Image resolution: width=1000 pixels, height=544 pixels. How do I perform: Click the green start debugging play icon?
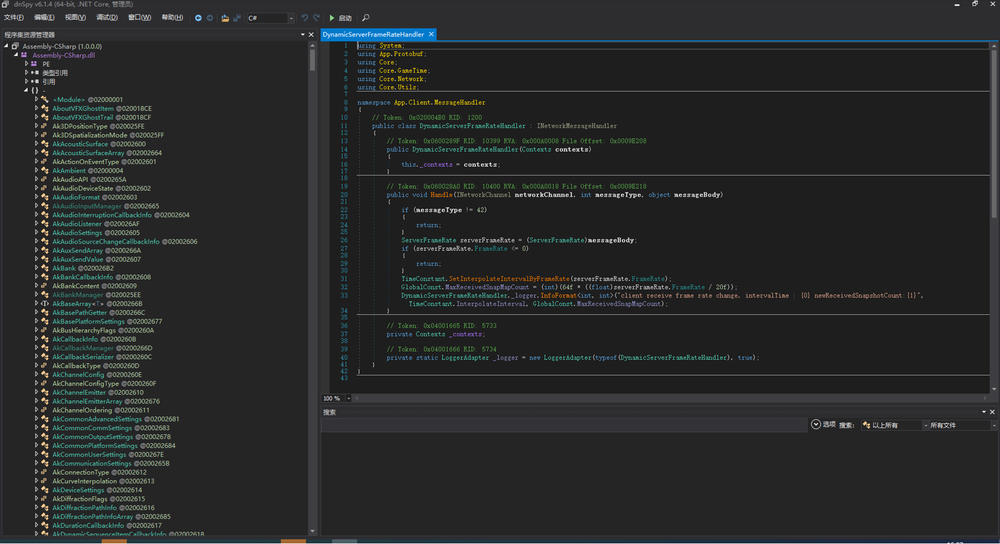click(332, 18)
